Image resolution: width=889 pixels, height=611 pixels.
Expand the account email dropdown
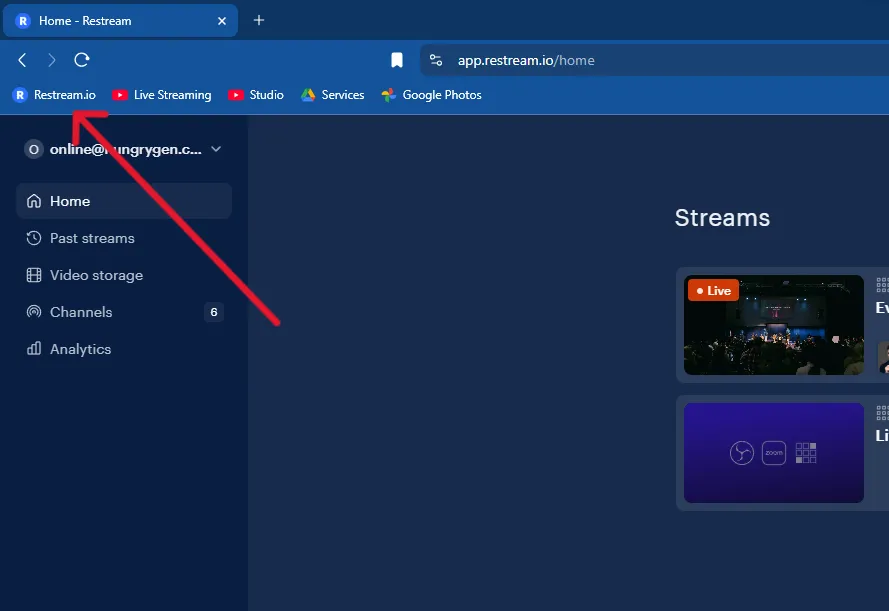click(216, 149)
